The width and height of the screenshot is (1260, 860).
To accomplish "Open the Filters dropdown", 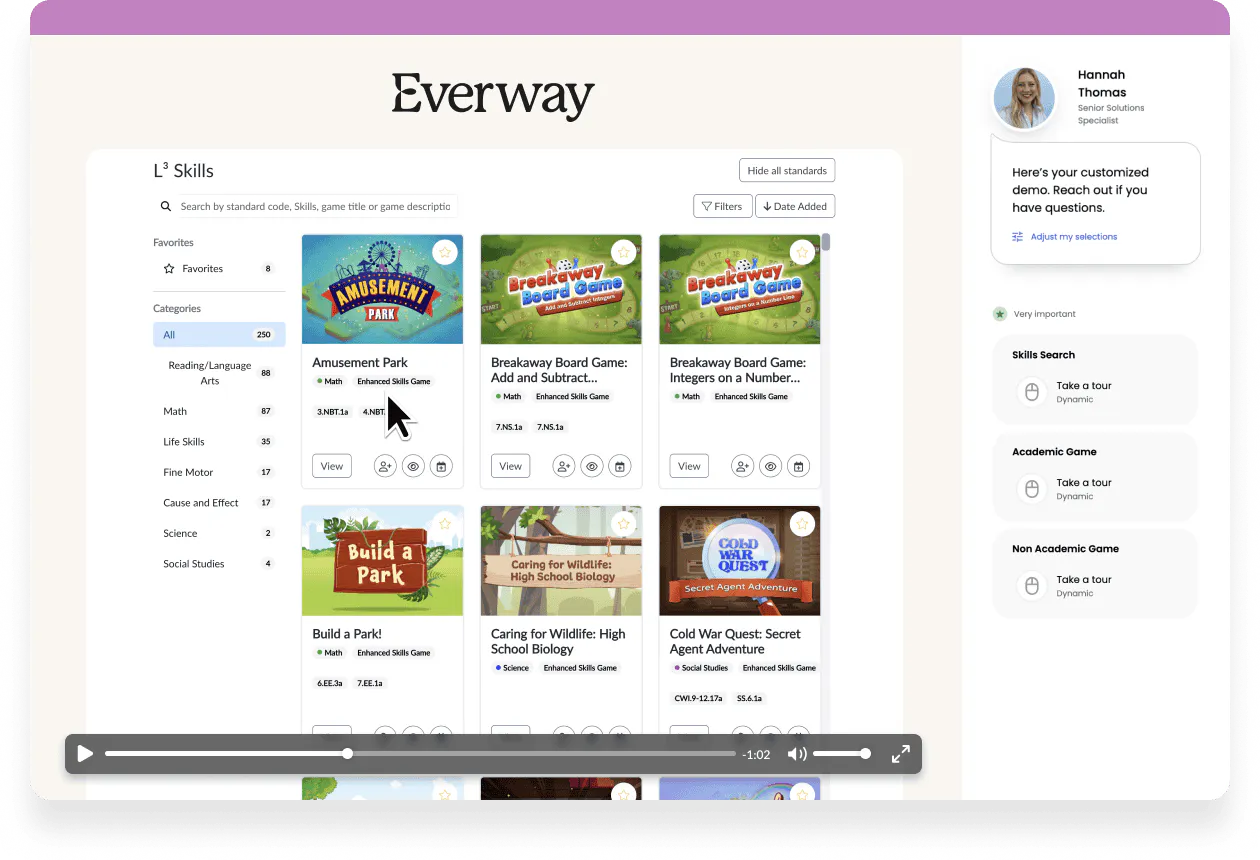I will pyautogui.click(x=722, y=207).
